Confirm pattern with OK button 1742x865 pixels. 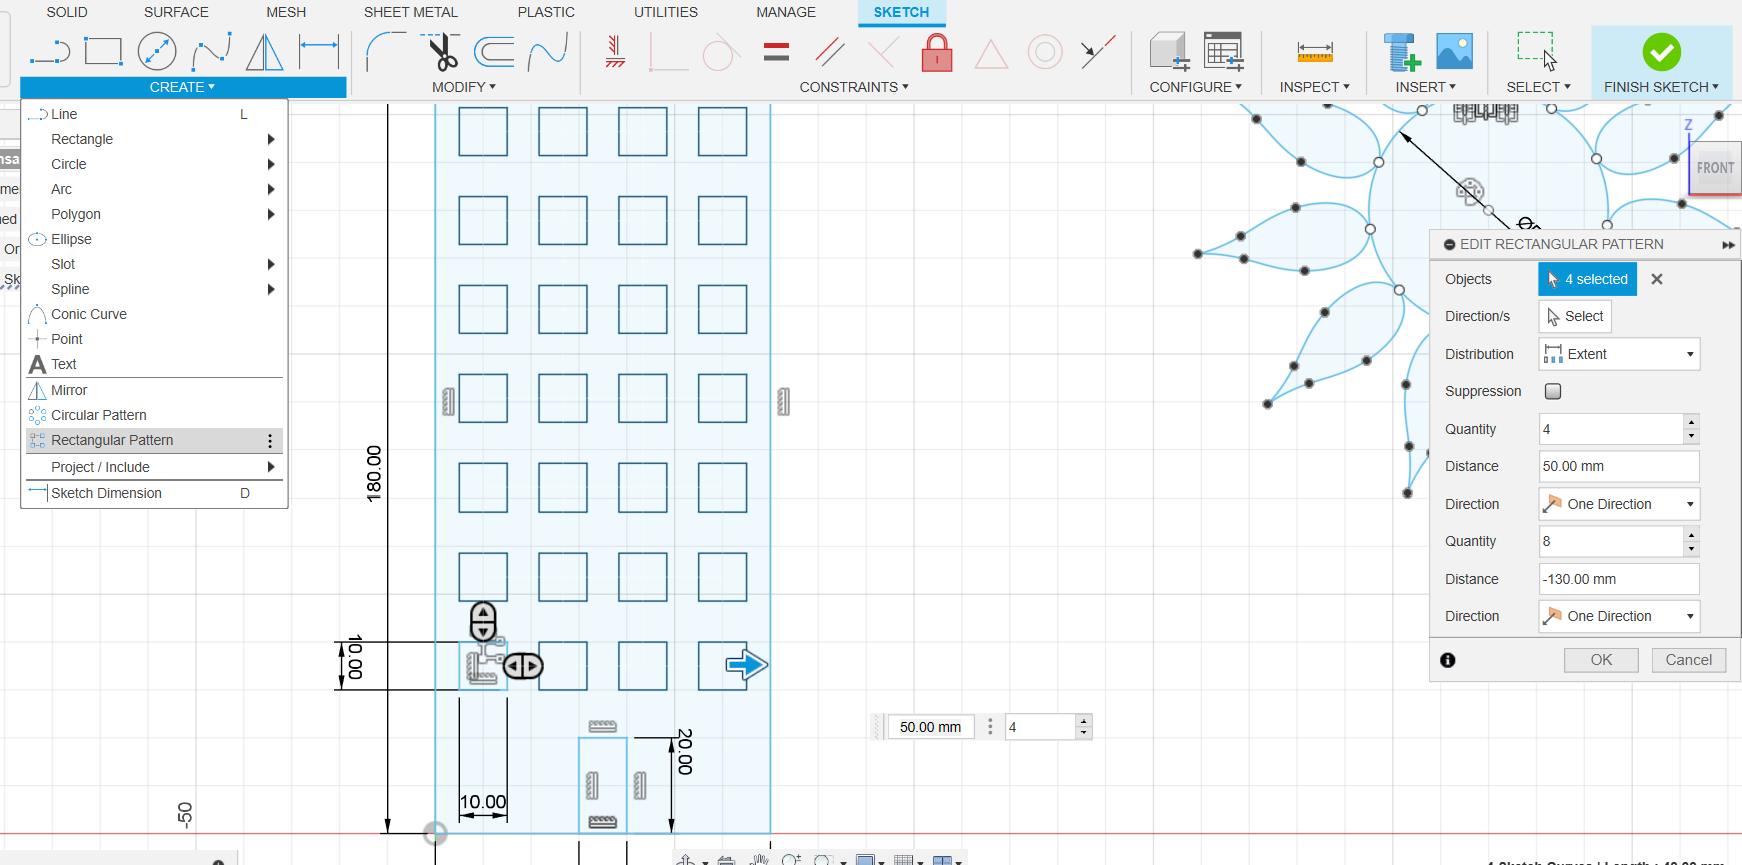coord(1601,660)
